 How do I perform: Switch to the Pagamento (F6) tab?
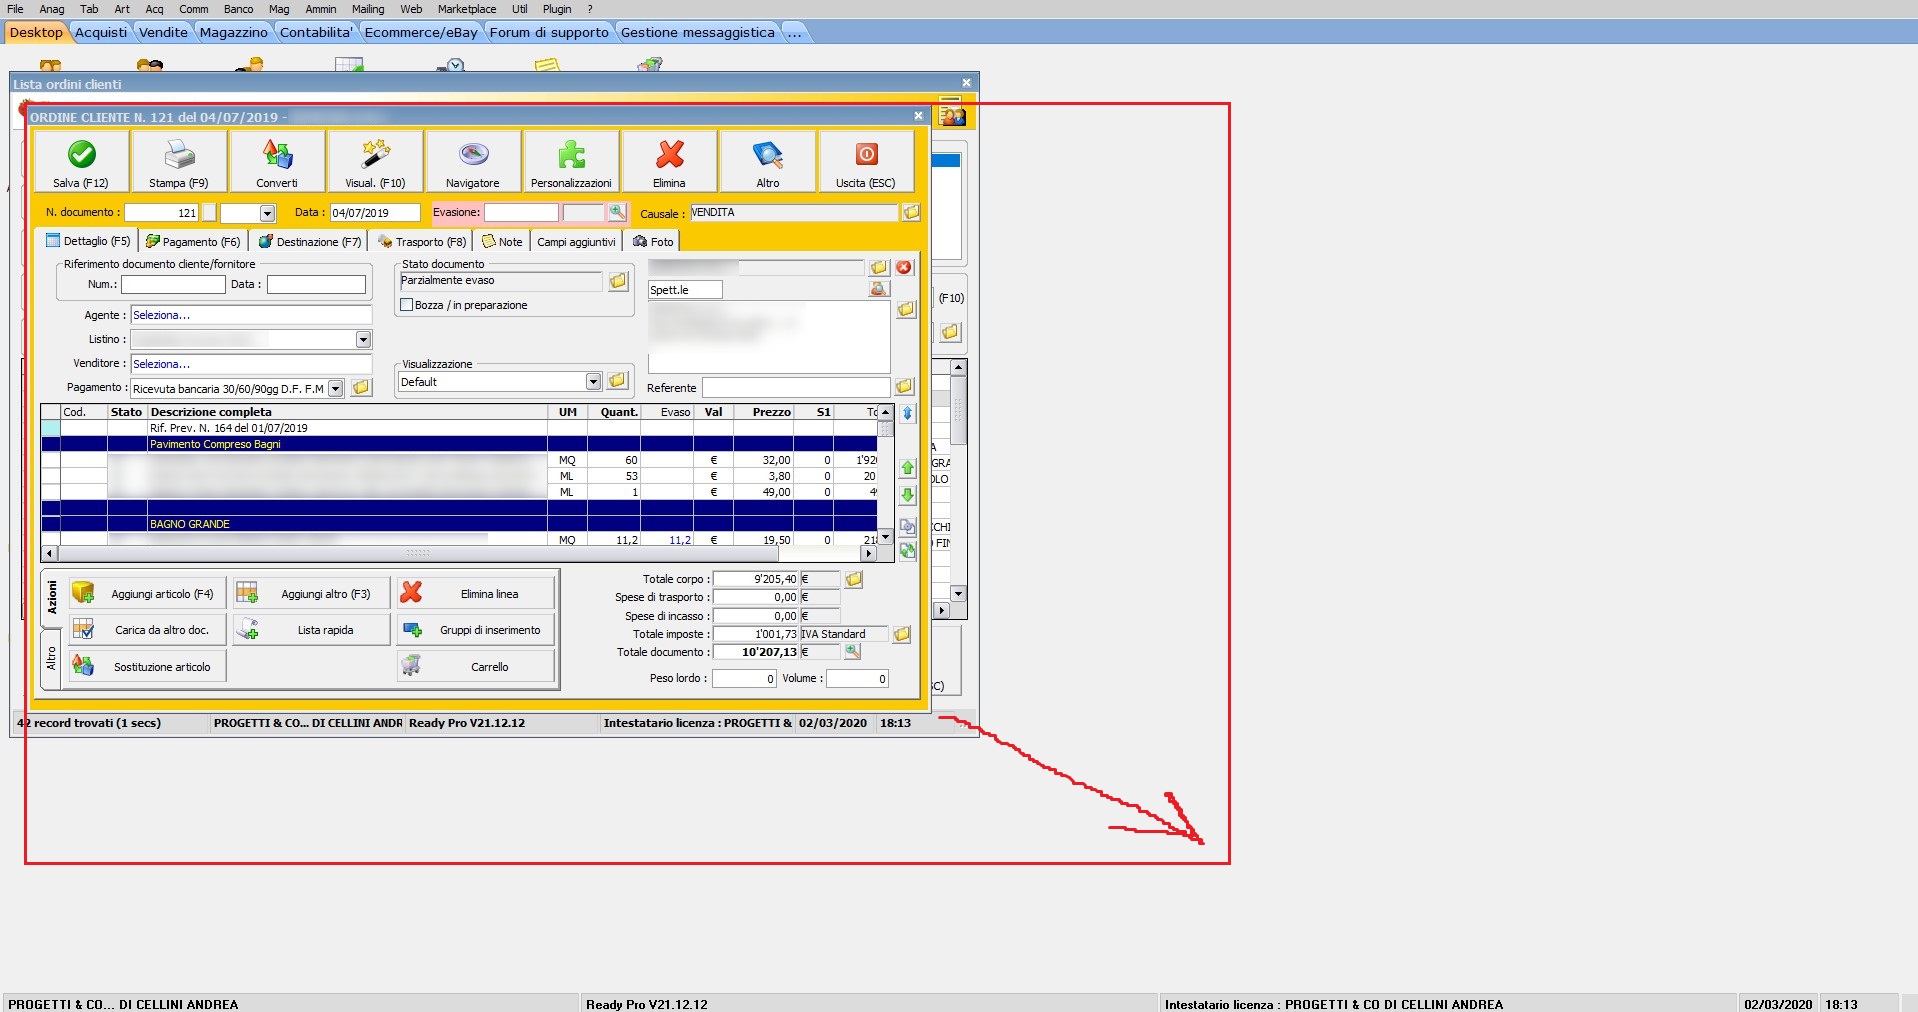[193, 242]
